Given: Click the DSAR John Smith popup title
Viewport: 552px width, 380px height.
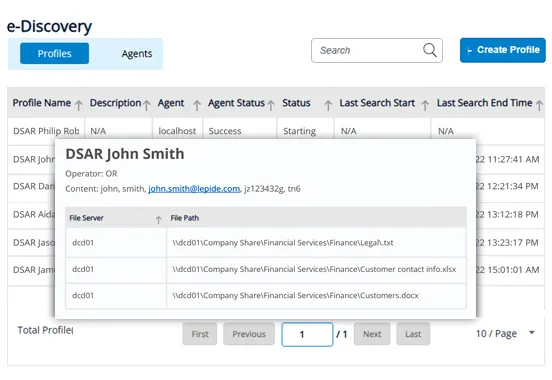Looking at the screenshot, I should 125,154.
